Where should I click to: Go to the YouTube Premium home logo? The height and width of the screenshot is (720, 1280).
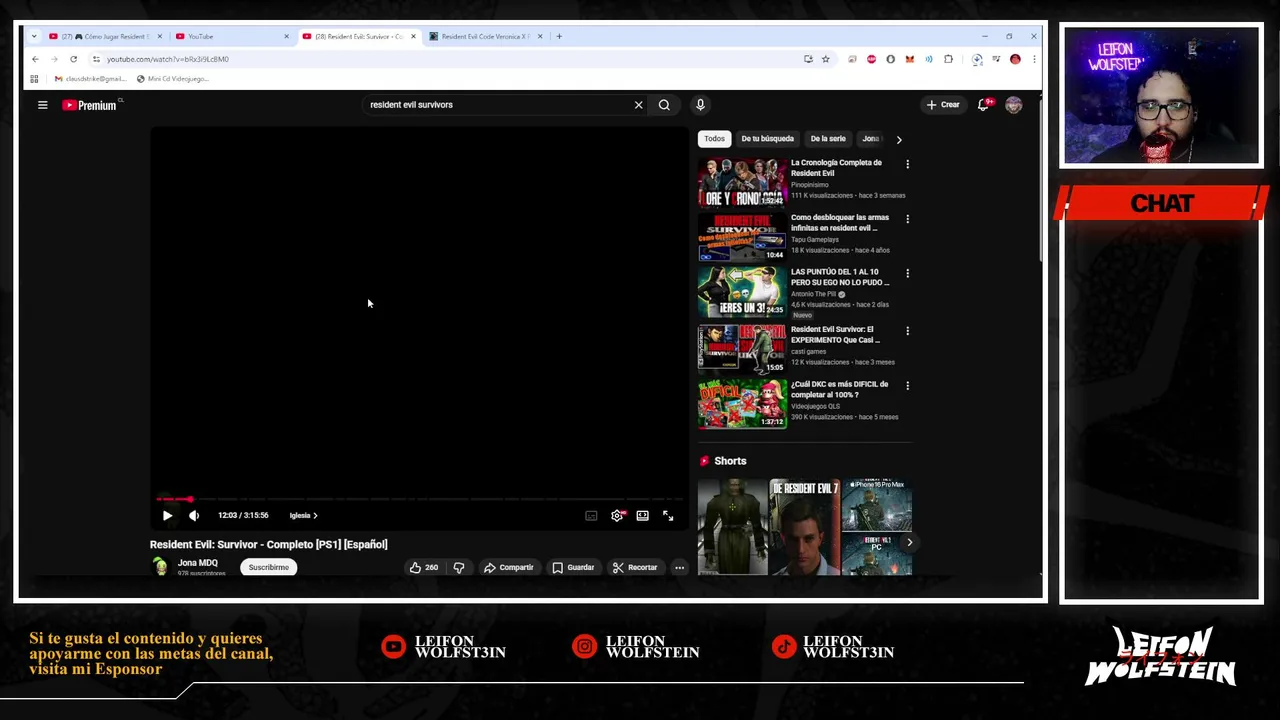(x=90, y=105)
